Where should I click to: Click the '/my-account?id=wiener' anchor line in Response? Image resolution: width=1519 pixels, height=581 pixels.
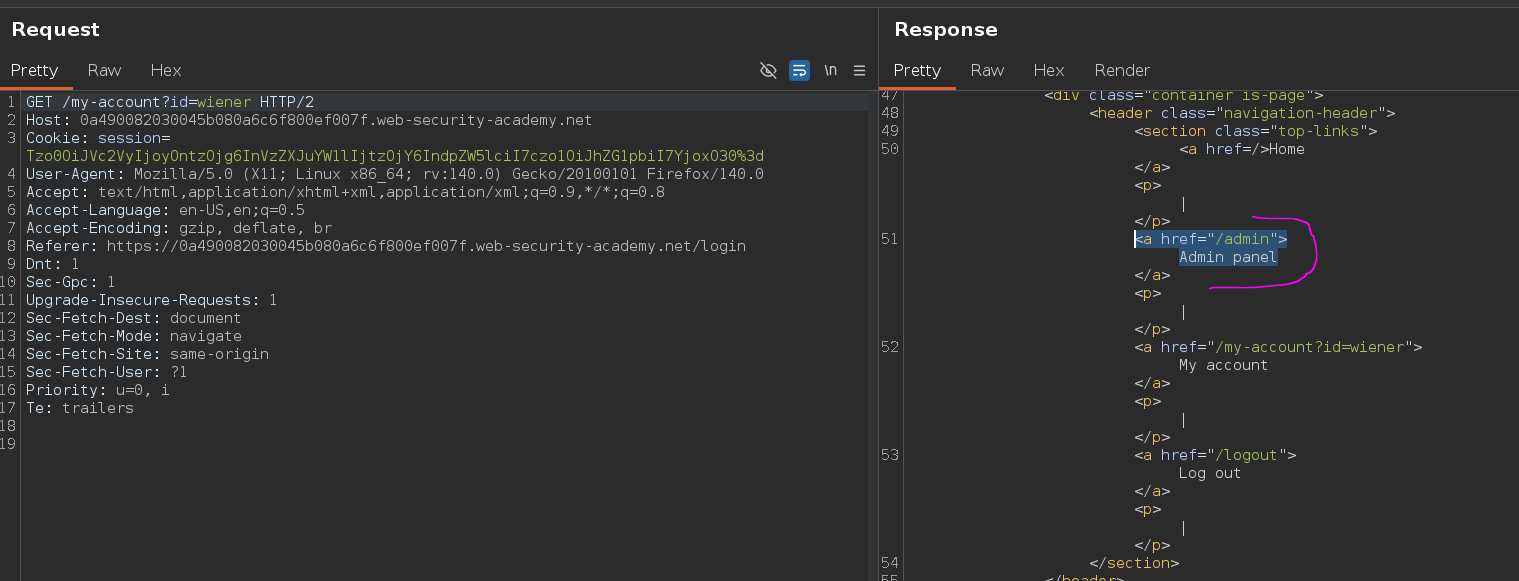coord(1278,347)
